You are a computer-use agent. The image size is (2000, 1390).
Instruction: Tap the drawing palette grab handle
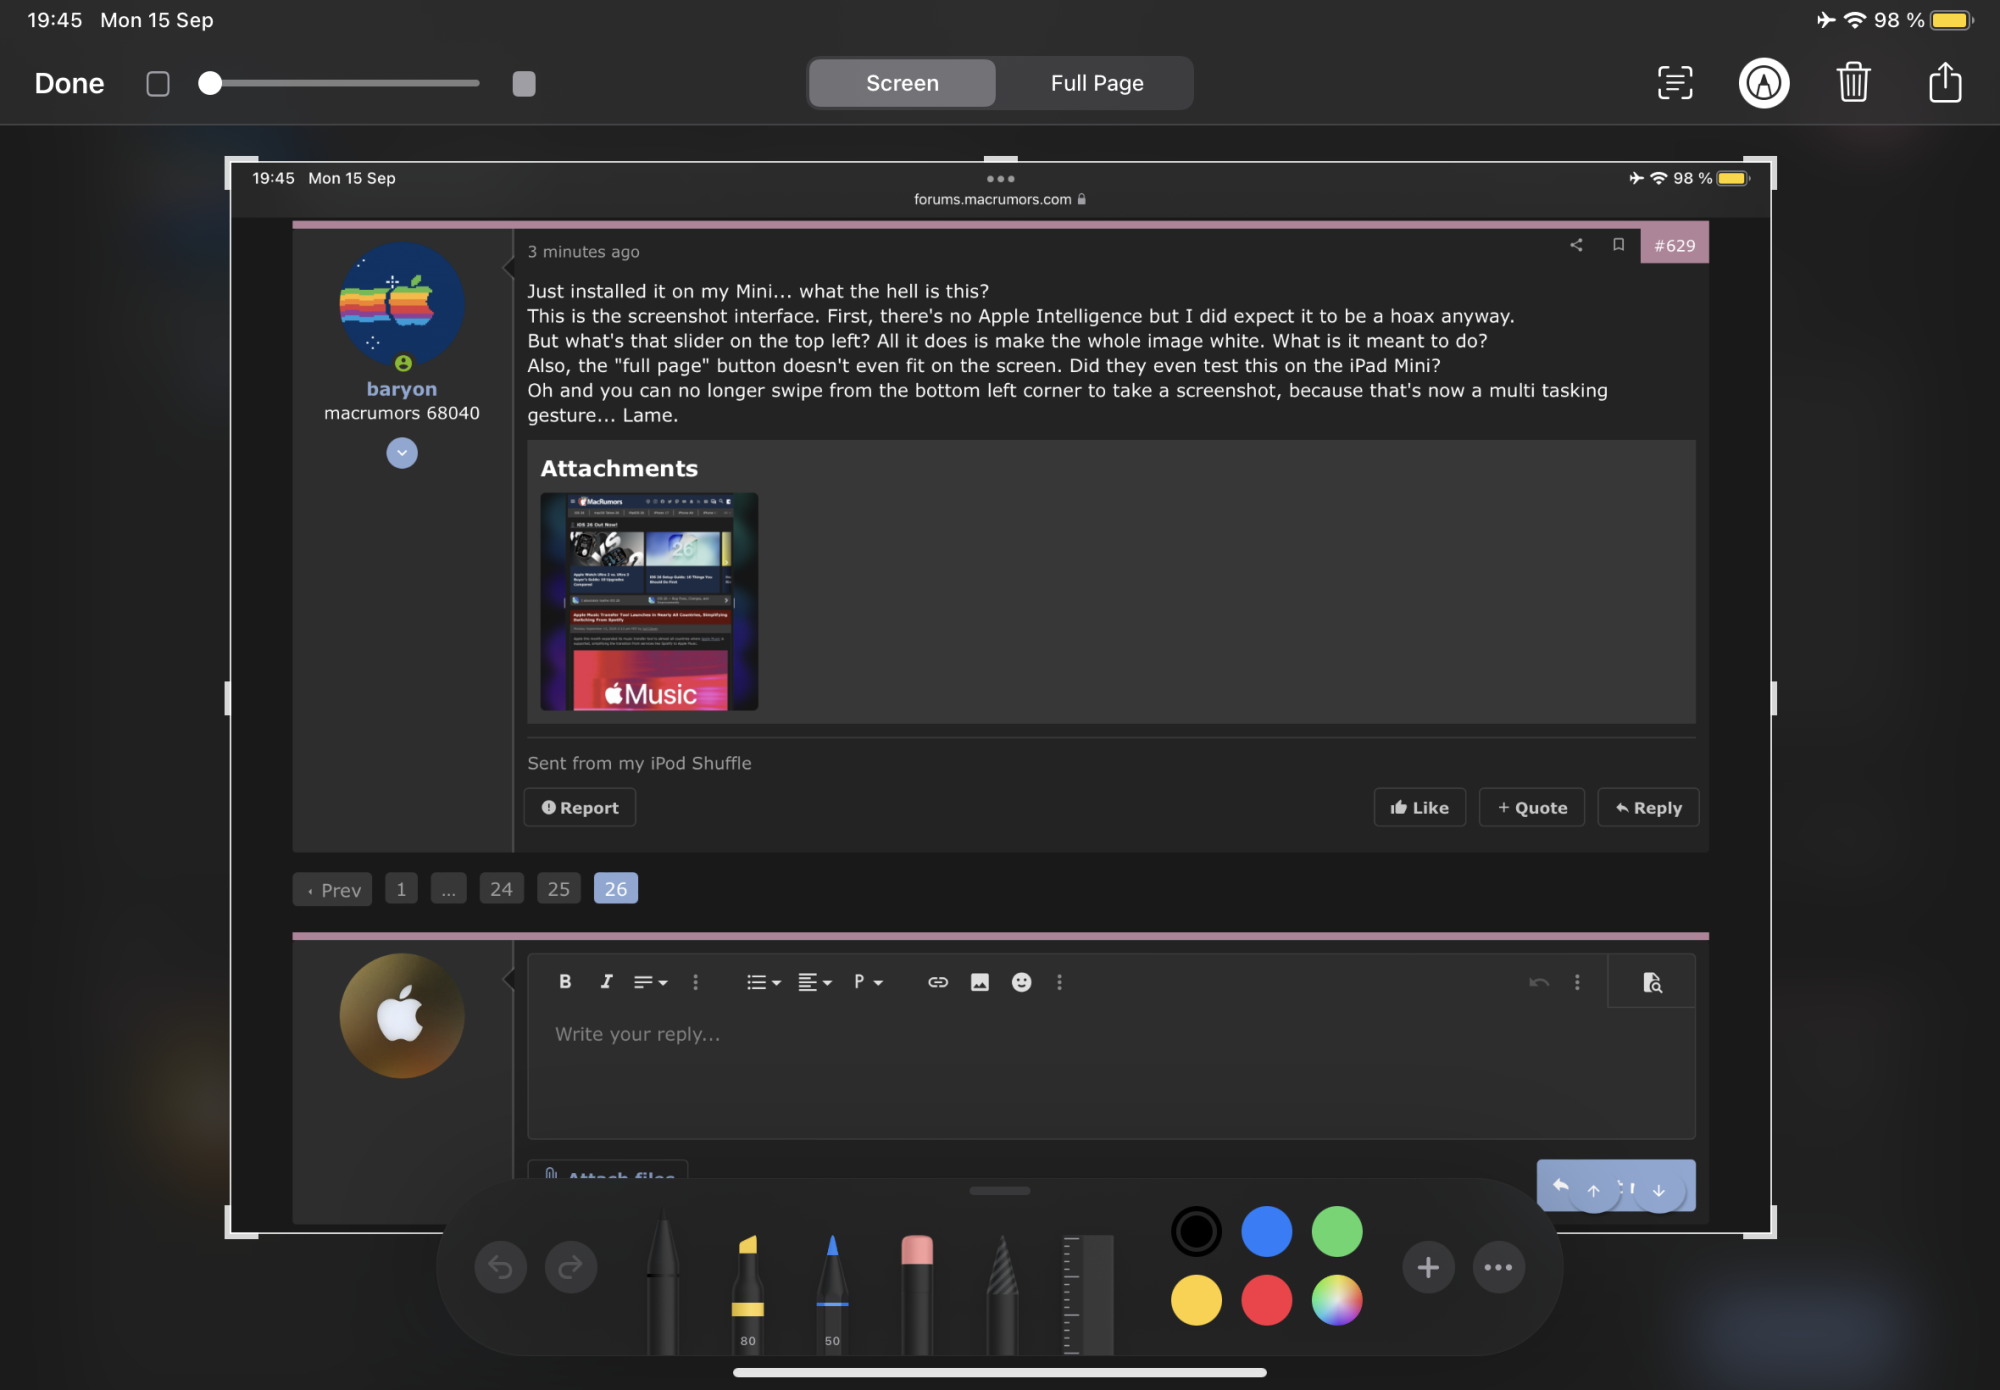point(999,1191)
